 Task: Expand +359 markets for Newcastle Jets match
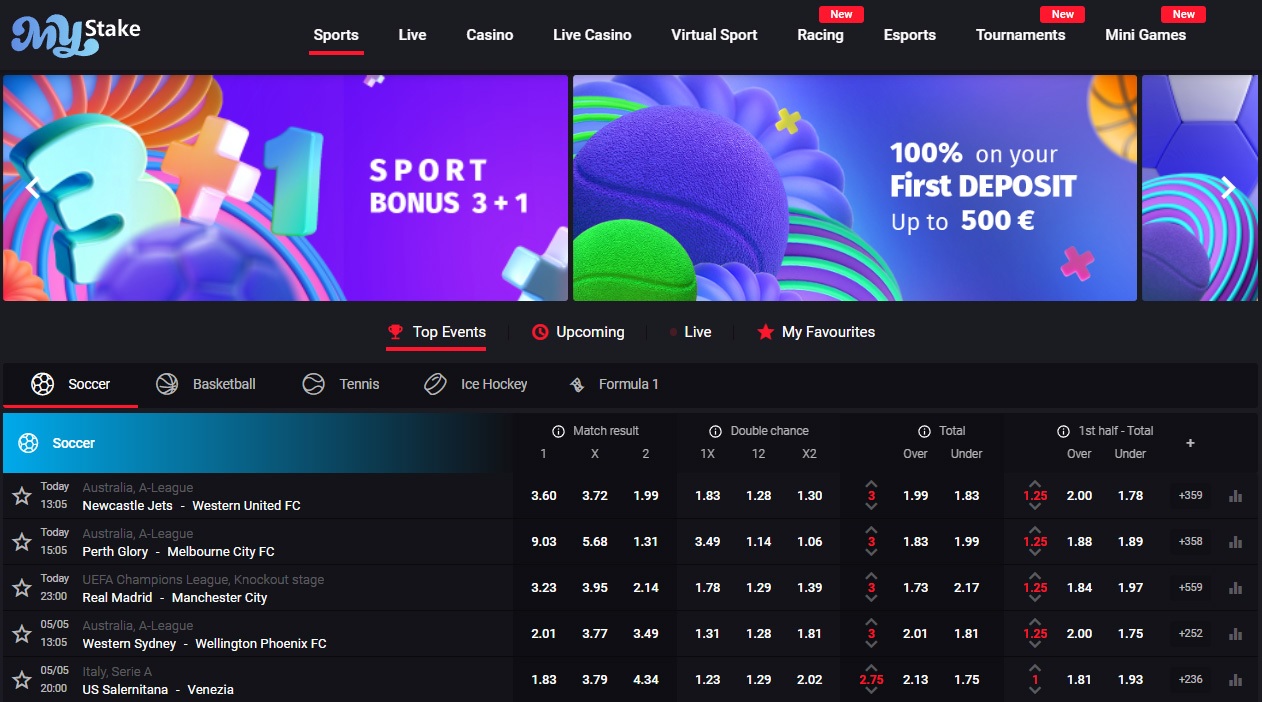pos(1191,496)
